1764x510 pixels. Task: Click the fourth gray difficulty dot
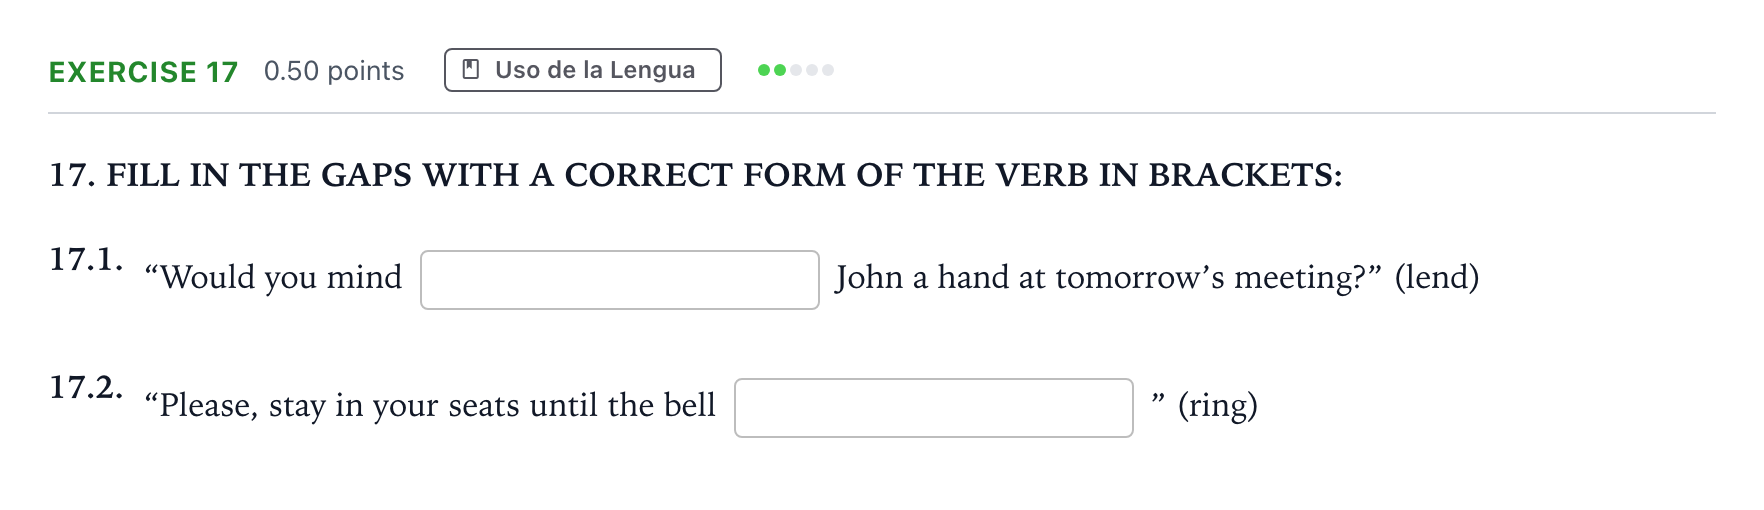pyautogui.click(x=812, y=70)
